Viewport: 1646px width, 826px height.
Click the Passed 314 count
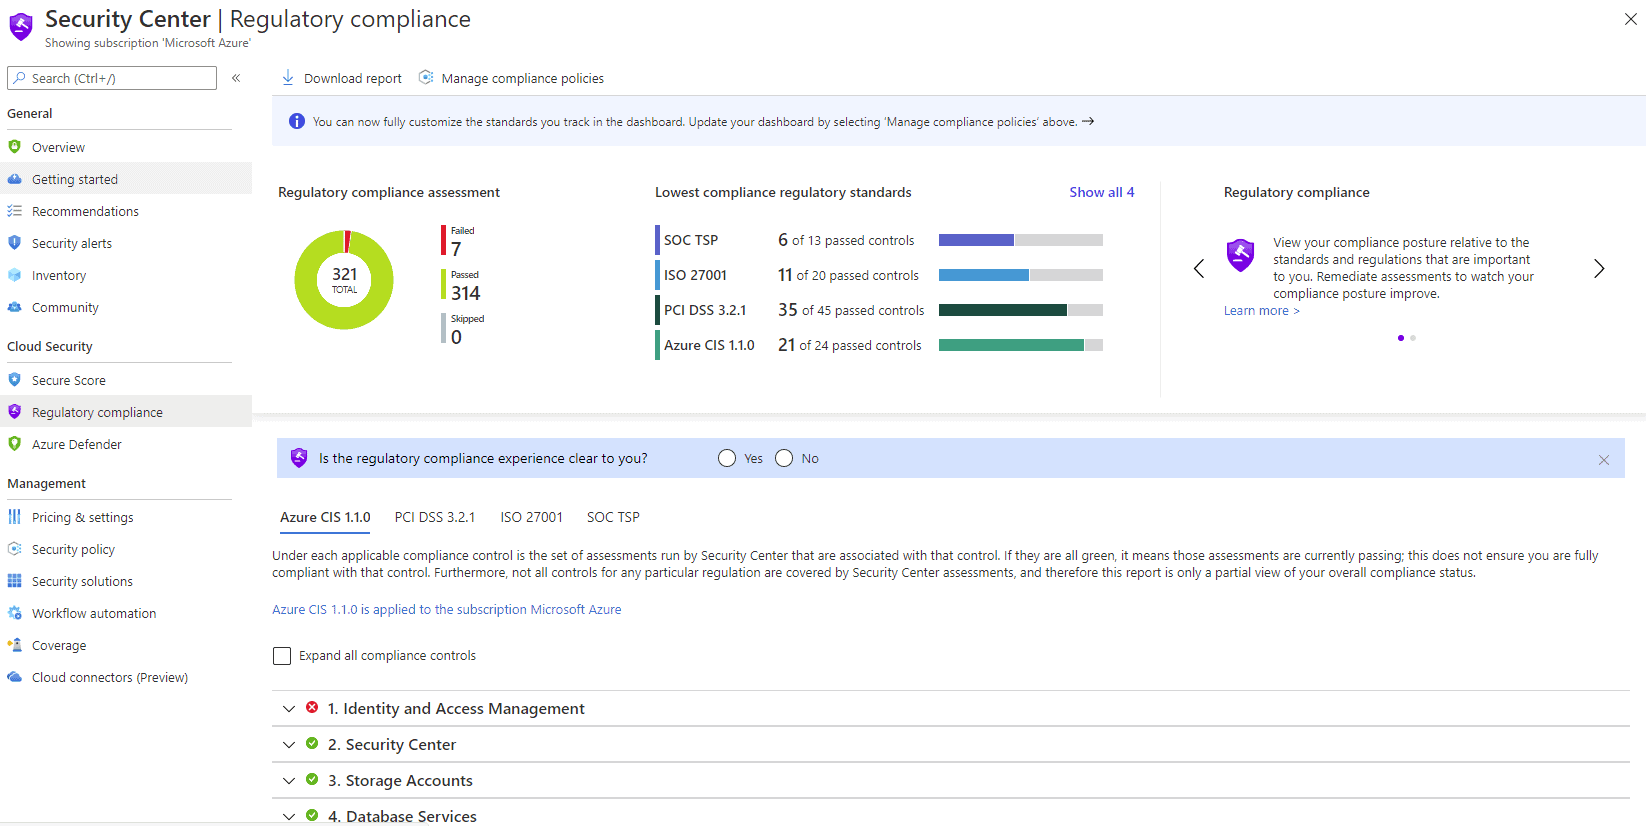tap(462, 285)
